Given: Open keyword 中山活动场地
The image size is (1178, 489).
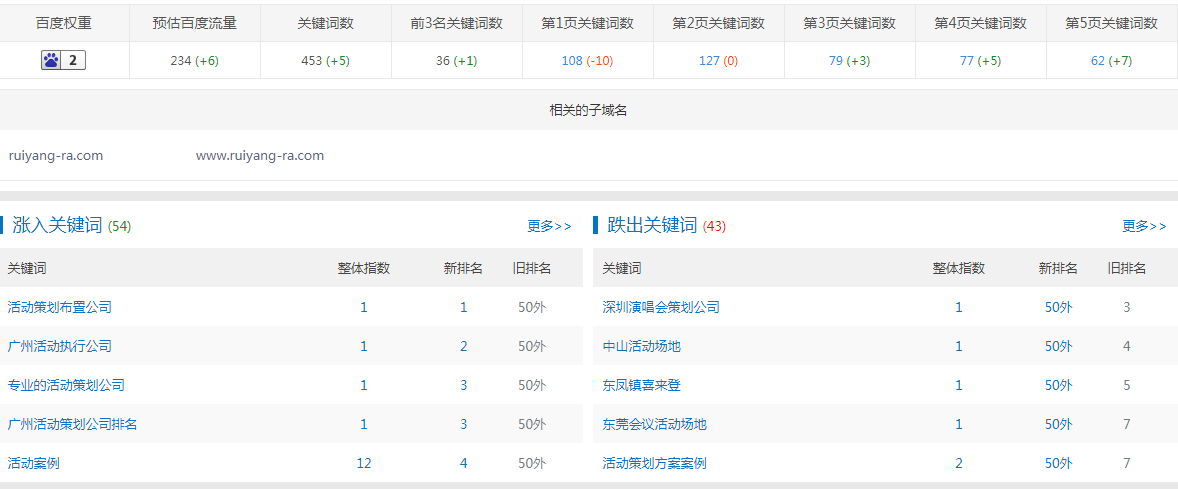Looking at the screenshot, I should pyautogui.click(x=642, y=346).
